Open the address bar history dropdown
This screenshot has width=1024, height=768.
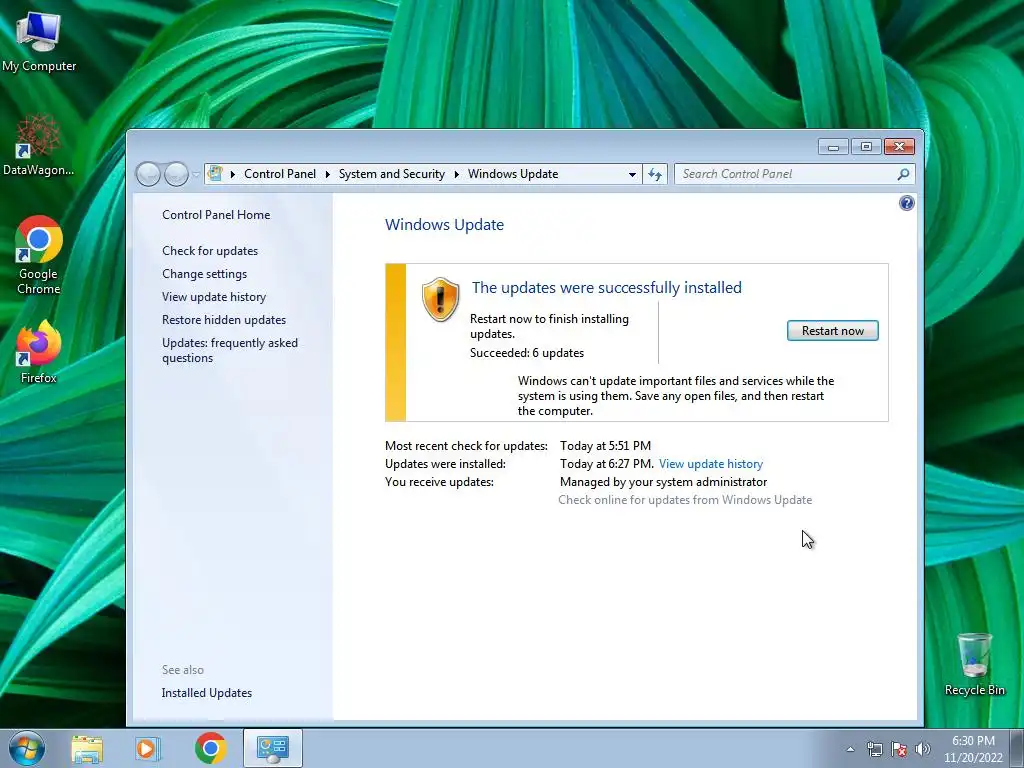click(632, 174)
